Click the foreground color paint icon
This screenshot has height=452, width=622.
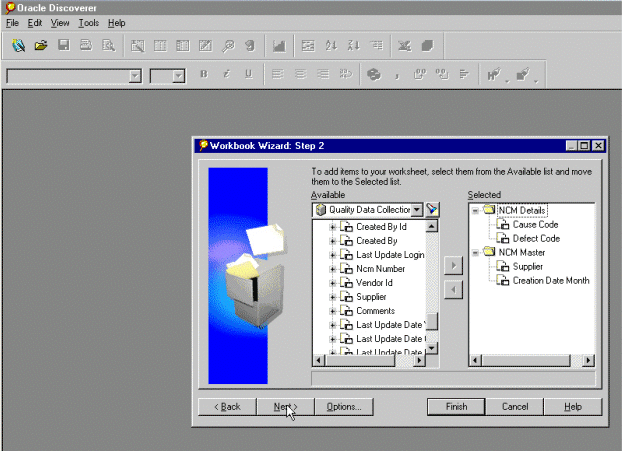tap(493, 75)
